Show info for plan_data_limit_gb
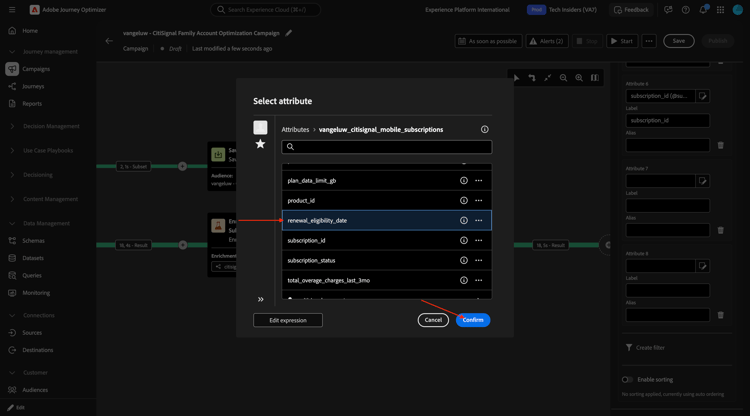This screenshot has height=416, width=750. (463, 181)
